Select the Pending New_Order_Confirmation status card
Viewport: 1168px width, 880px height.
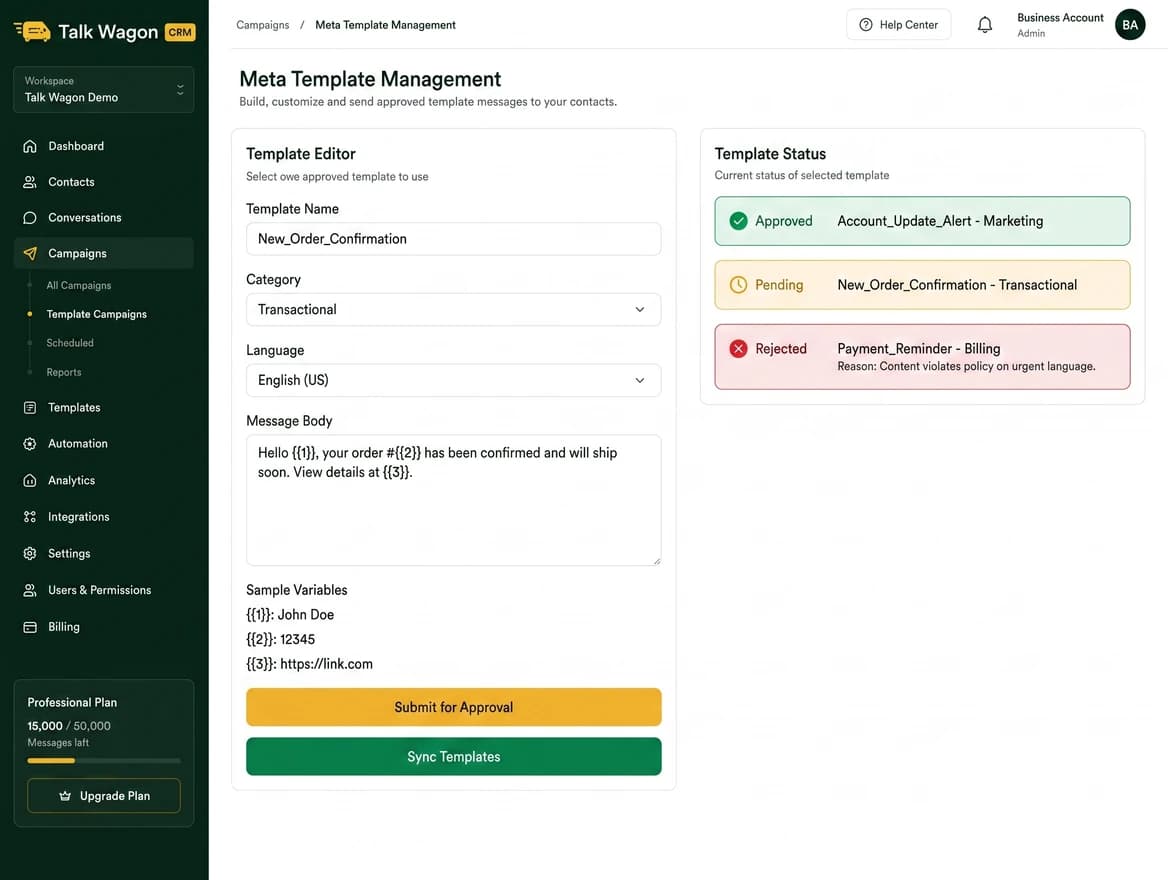(x=922, y=285)
